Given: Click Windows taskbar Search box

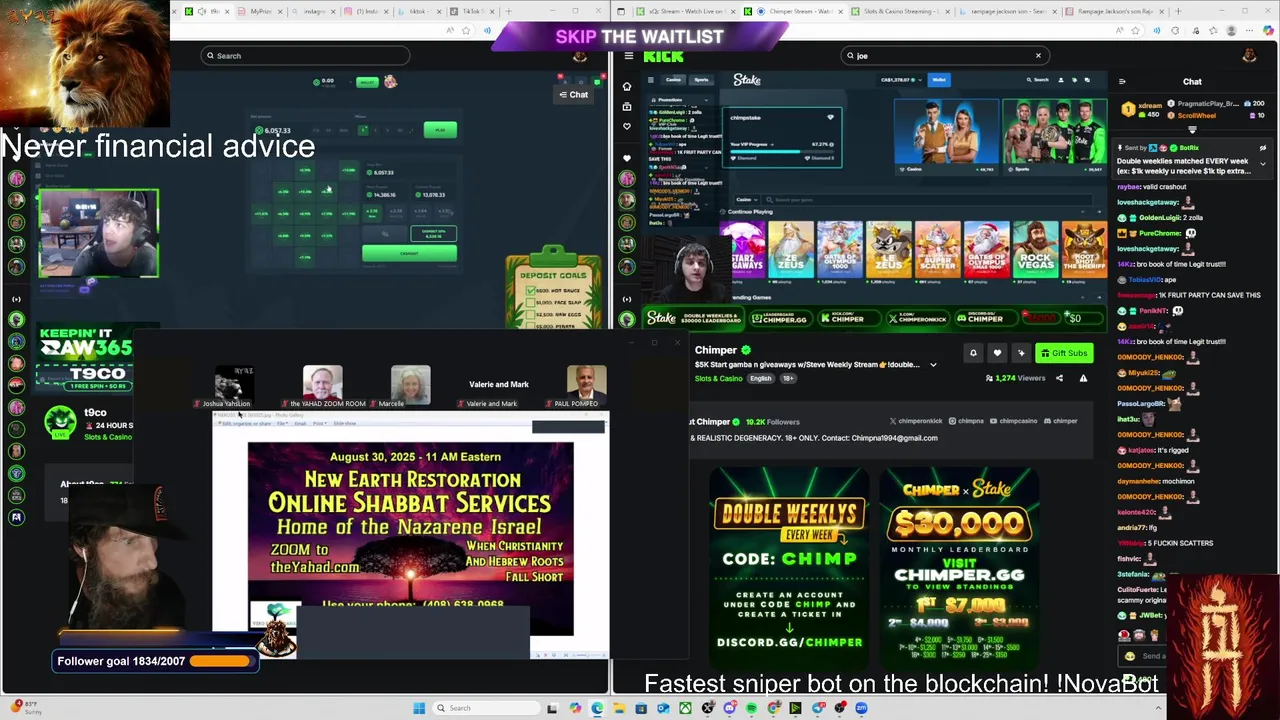Looking at the screenshot, I should click(x=485, y=708).
